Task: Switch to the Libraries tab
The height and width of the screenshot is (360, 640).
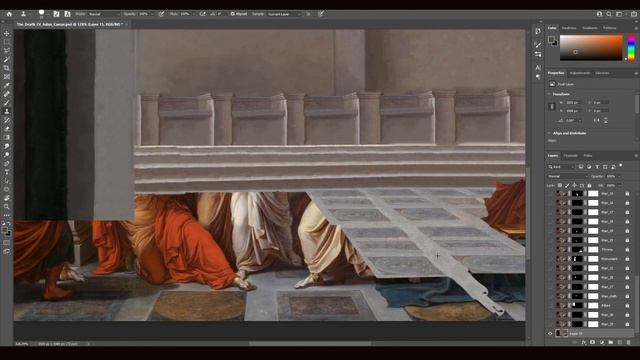Action: click(602, 73)
